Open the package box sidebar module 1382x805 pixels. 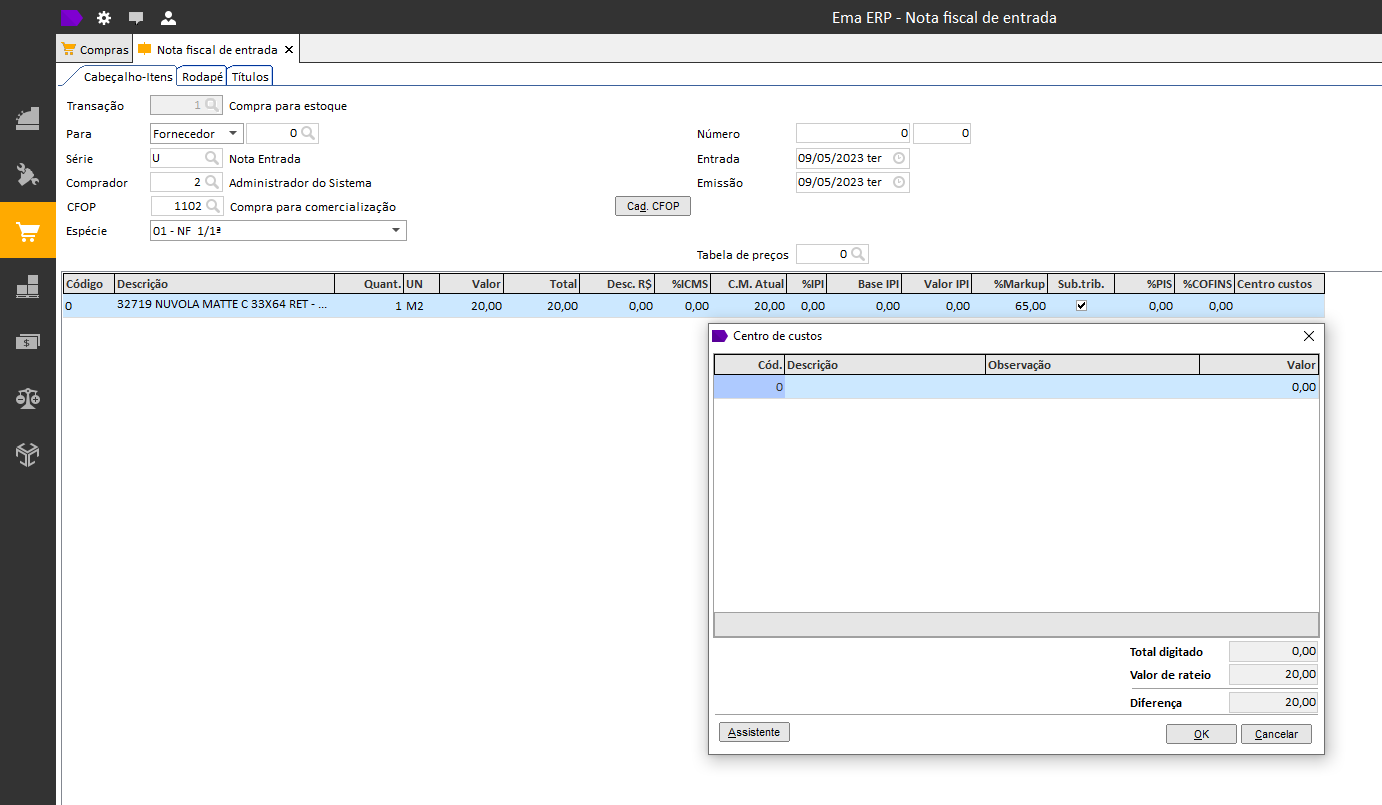28,454
